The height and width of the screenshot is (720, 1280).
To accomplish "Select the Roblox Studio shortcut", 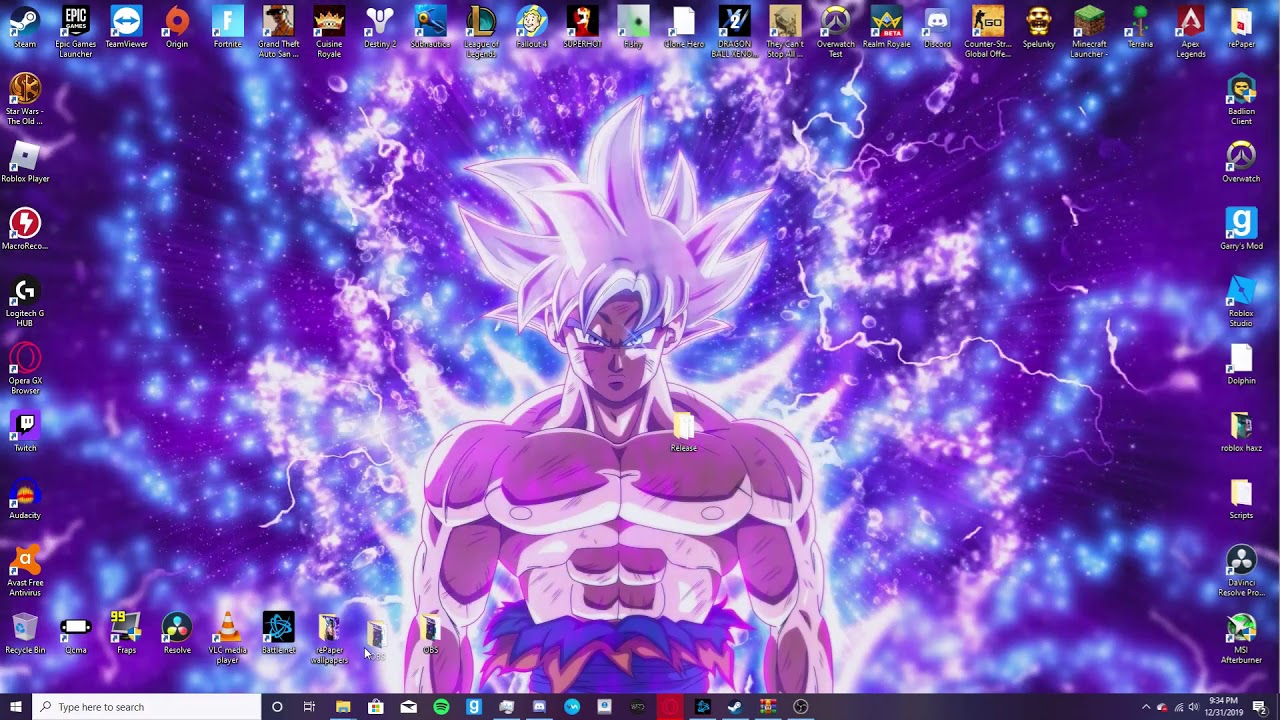I will point(1241,301).
